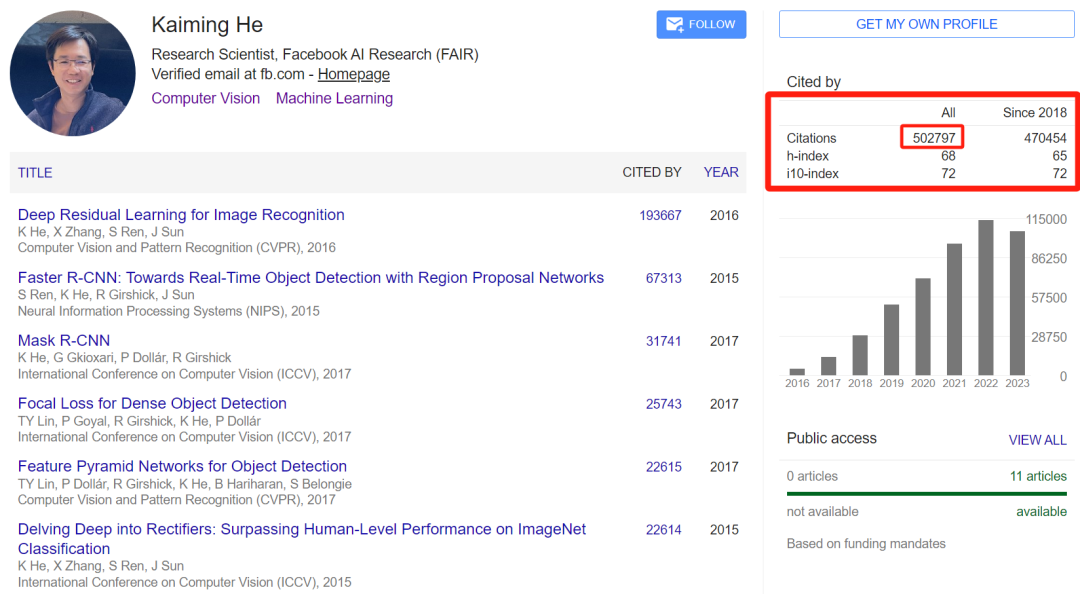Click the Get My Own Profile button
Image resolution: width=1080 pixels, height=594 pixels.
pyautogui.click(x=926, y=24)
